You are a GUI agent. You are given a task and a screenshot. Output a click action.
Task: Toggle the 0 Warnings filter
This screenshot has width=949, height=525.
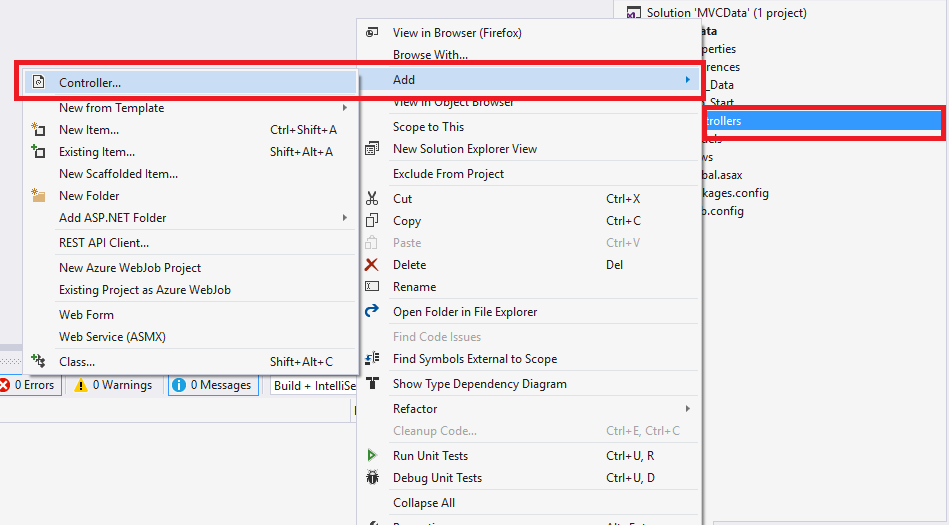(113, 385)
